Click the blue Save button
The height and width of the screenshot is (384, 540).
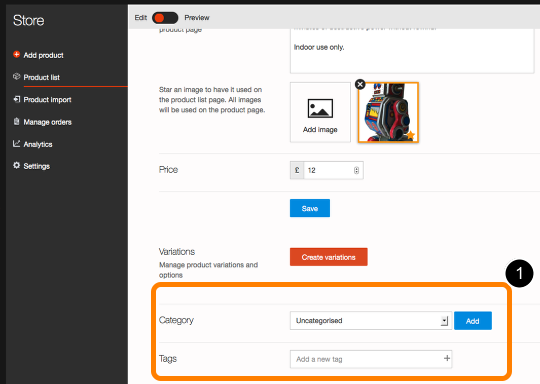[310, 208]
